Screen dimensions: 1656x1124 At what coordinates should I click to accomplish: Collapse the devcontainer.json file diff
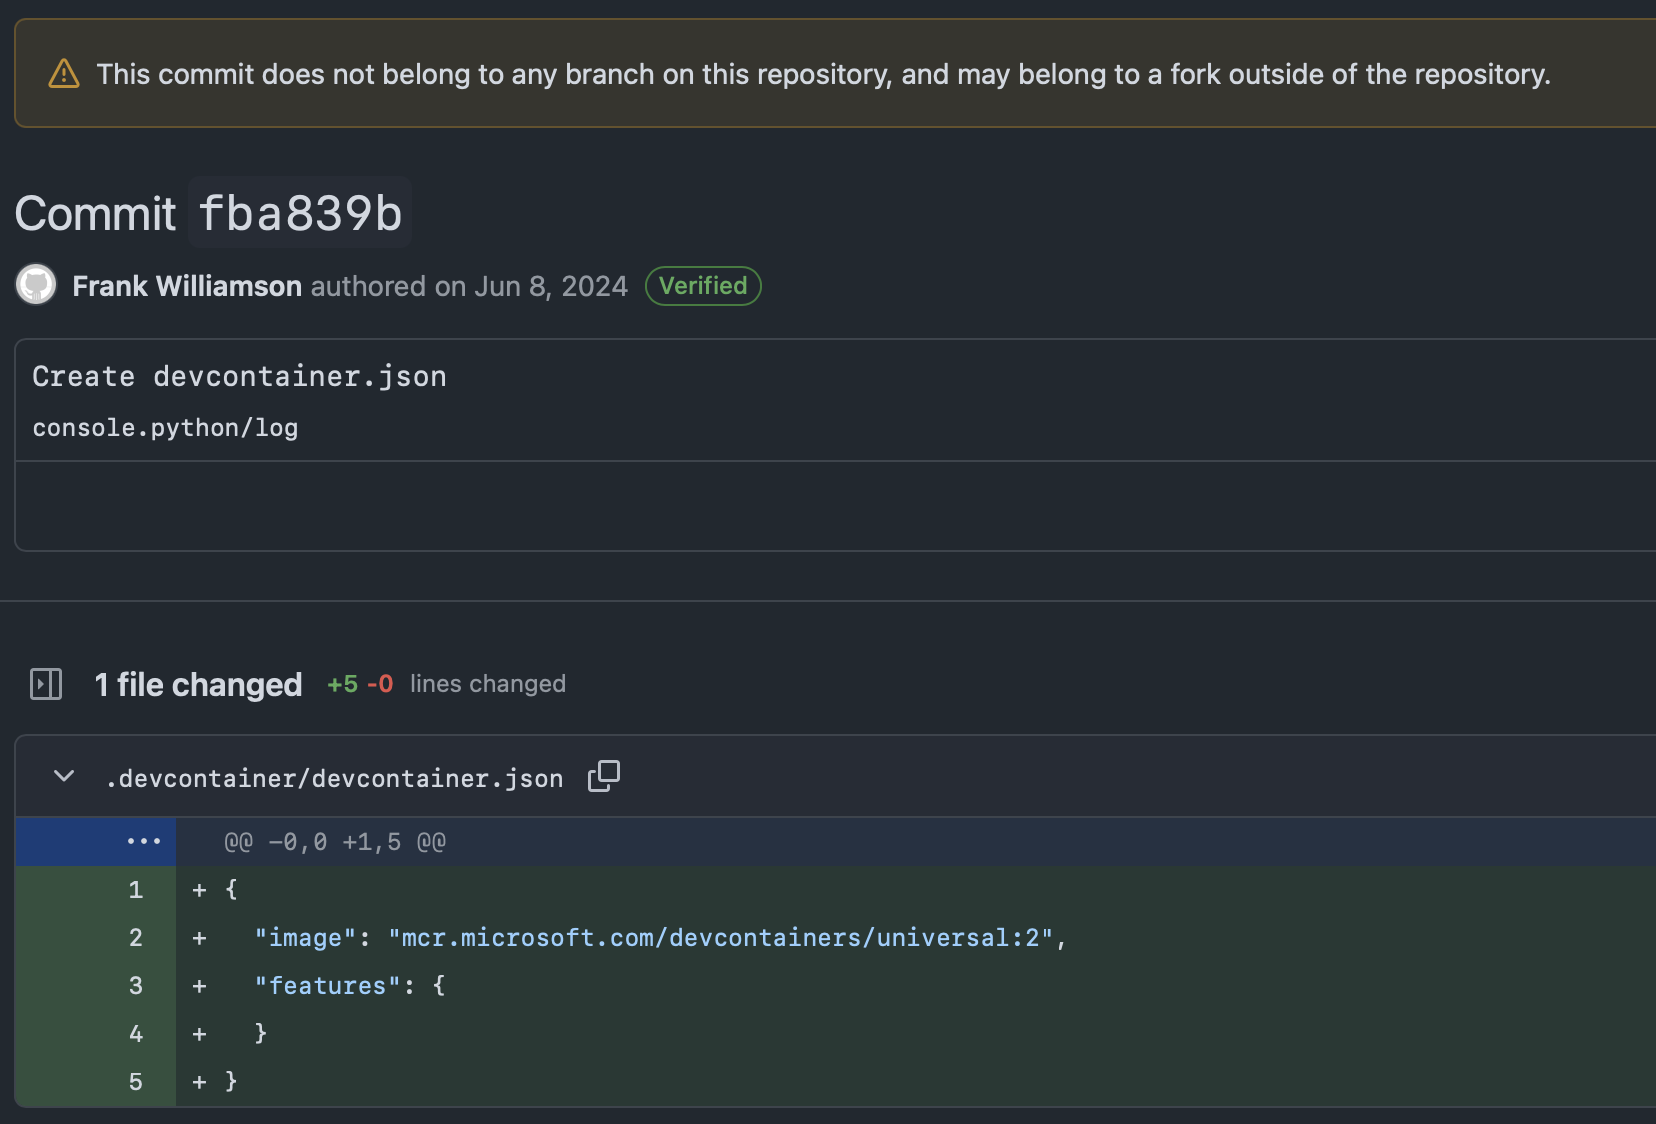64,777
